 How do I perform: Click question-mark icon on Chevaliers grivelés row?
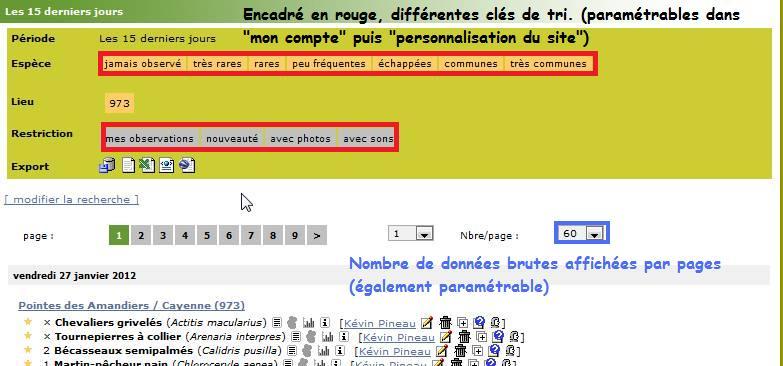click(479, 323)
